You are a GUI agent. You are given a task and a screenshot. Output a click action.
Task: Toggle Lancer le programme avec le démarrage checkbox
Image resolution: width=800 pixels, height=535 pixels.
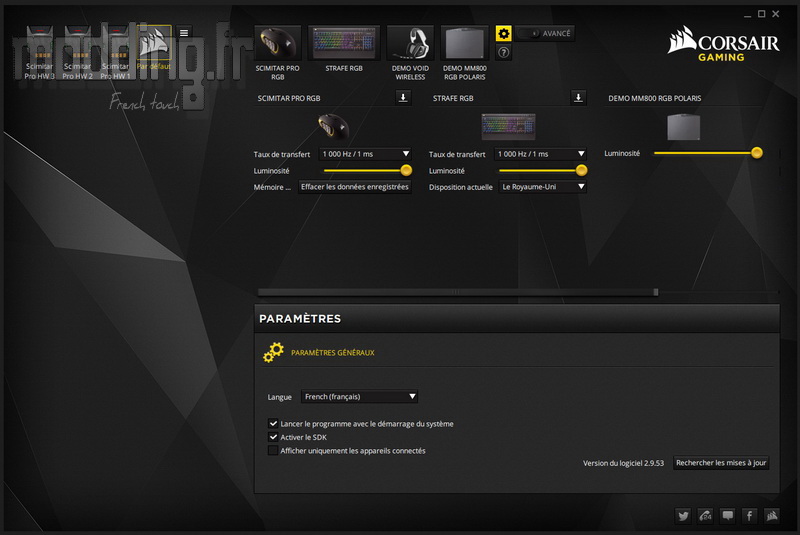point(273,423)
